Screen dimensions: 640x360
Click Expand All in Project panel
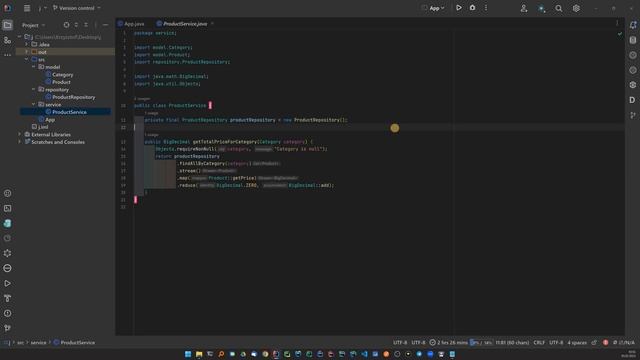(x=76, y=25)
